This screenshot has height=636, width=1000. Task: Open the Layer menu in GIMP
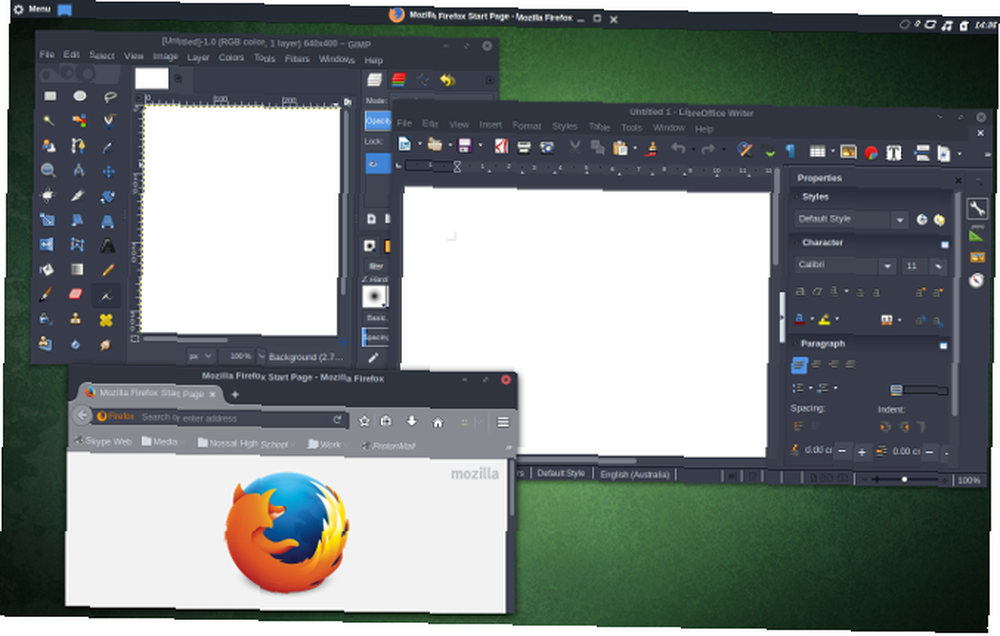pos(198,57)
